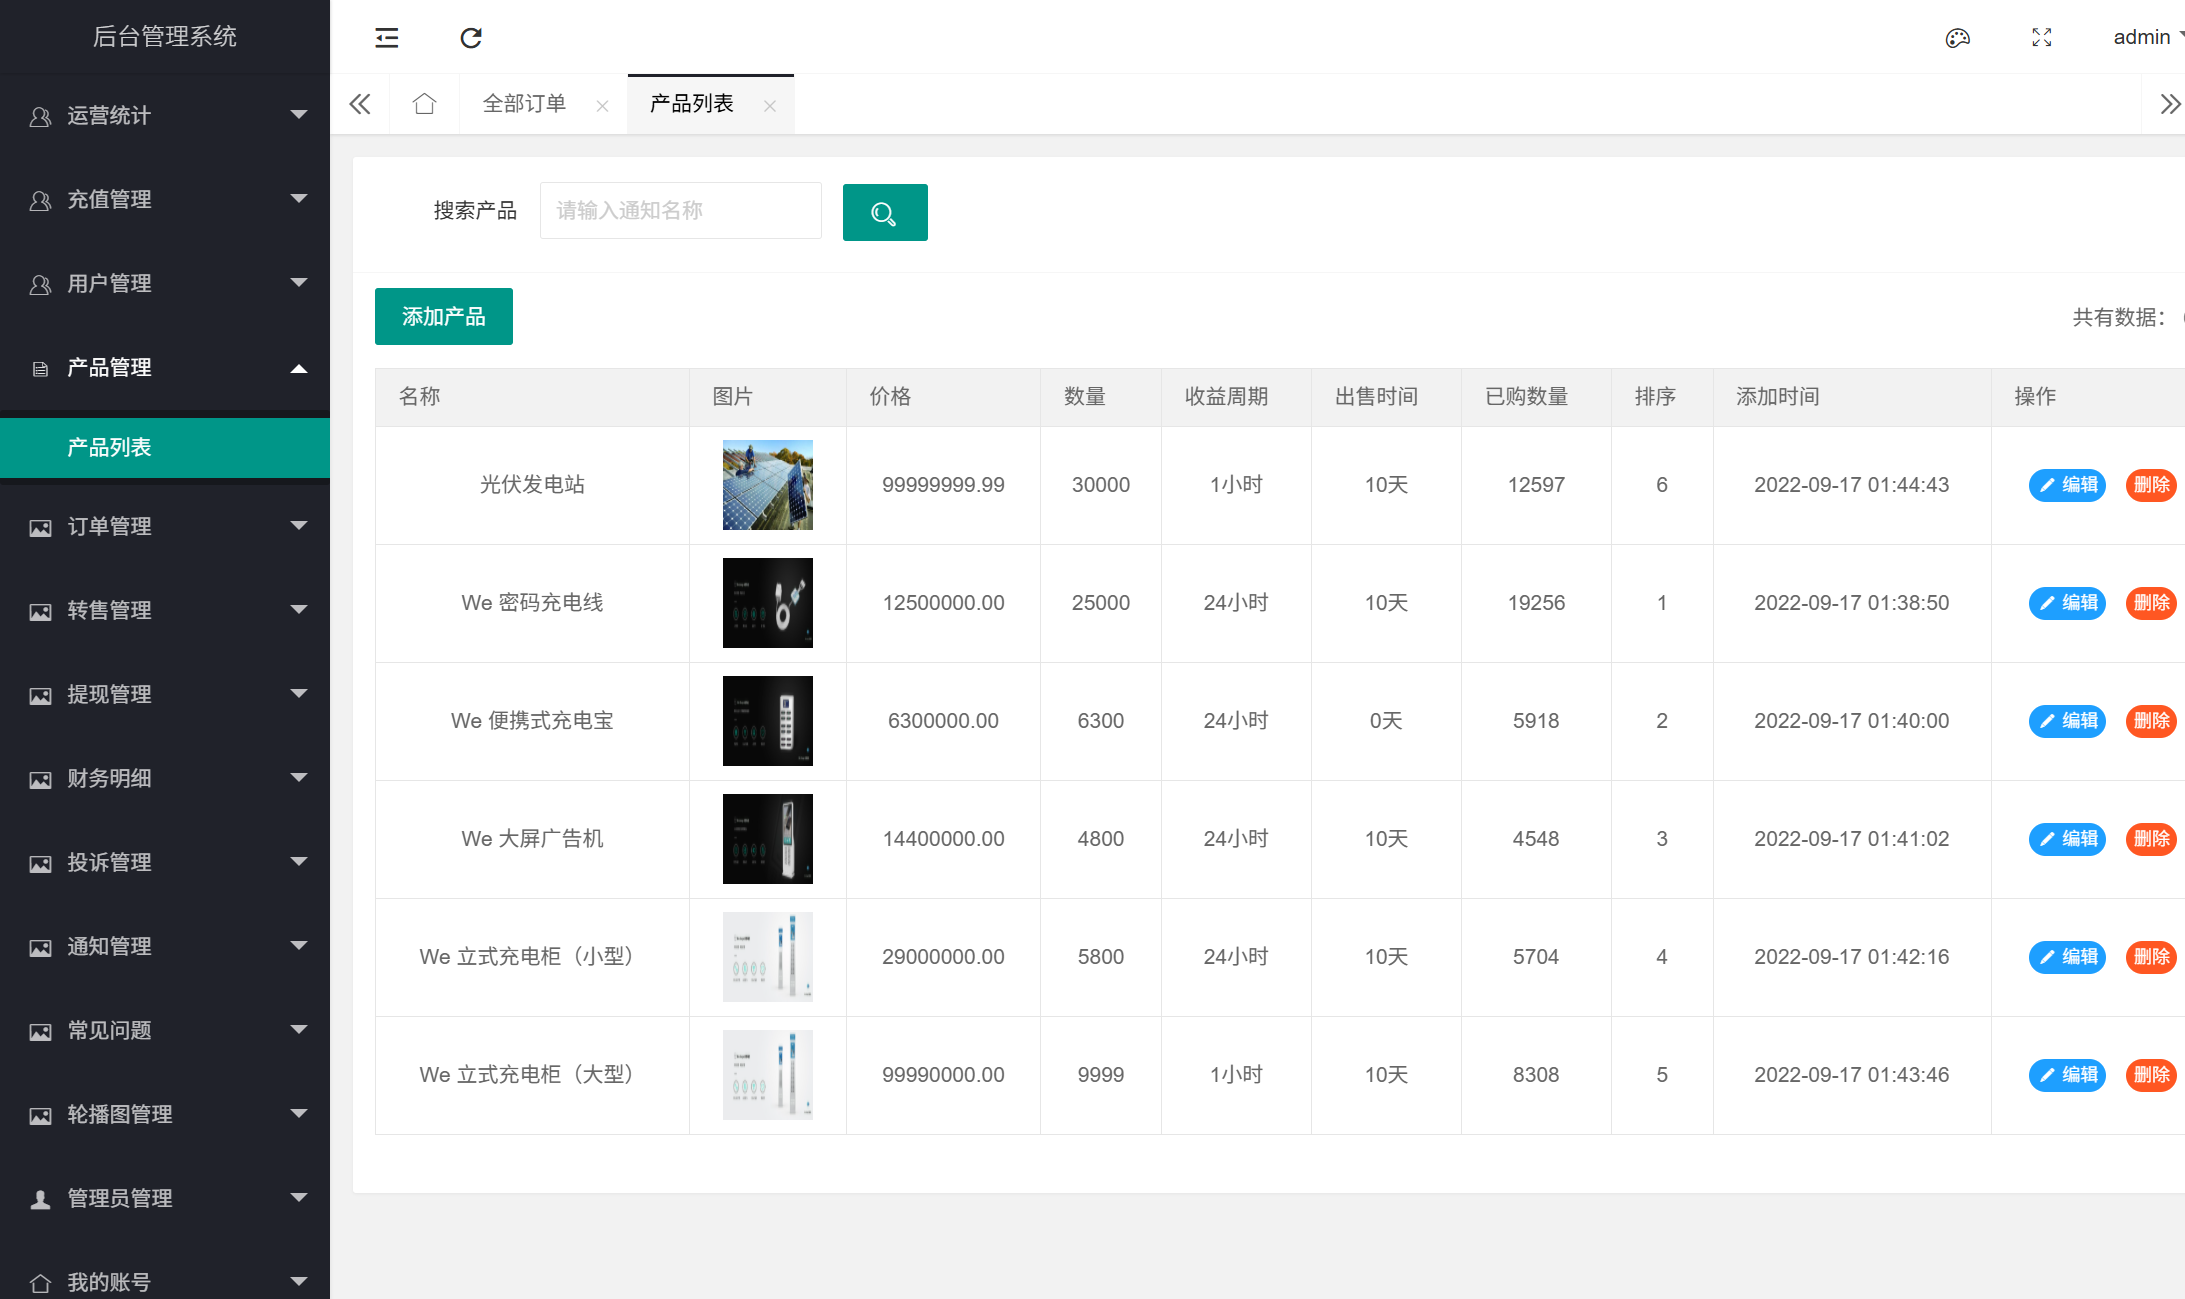Toggle the fullscreen icon
The width and height of the screenshot is (2185, 1299).
(2042, 38)
